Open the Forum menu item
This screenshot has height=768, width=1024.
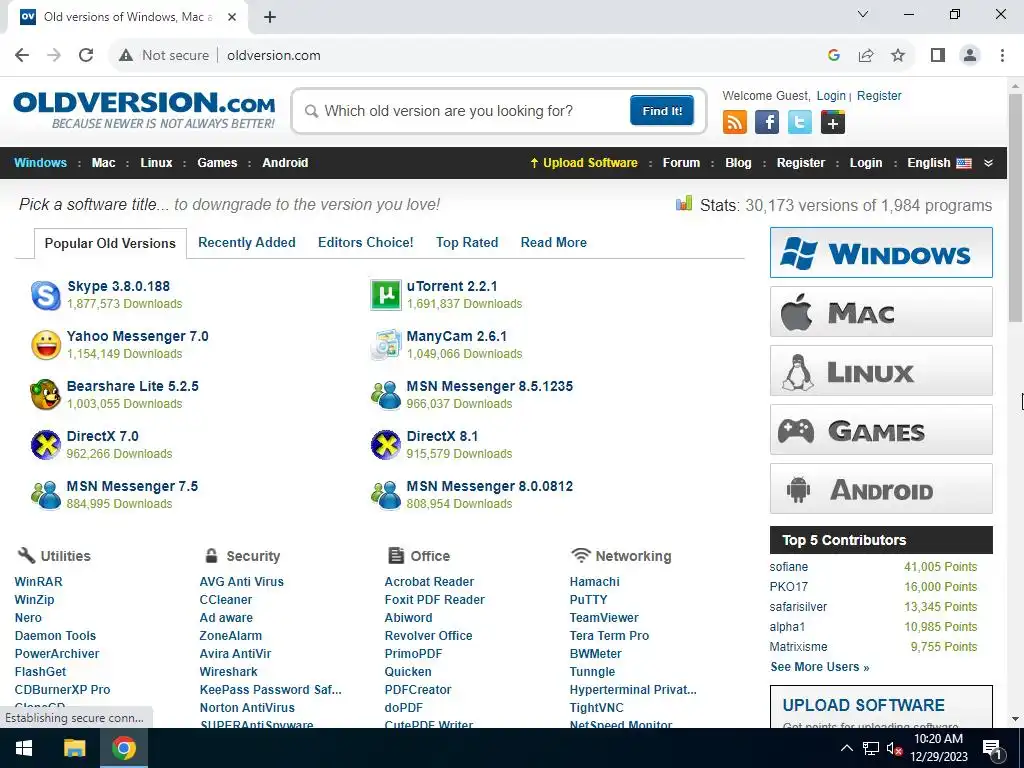(x=681, y=163)
